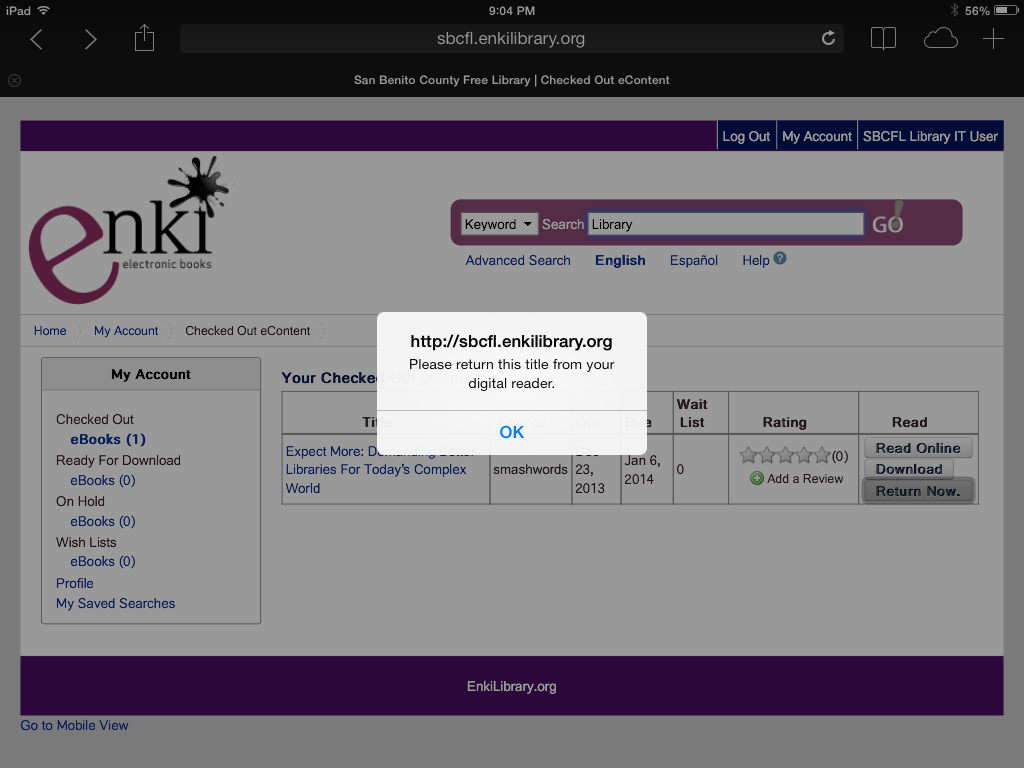Switch language to Español
Image resolution: width=1024 pixels, height=768 pixels.
(694, 261)
